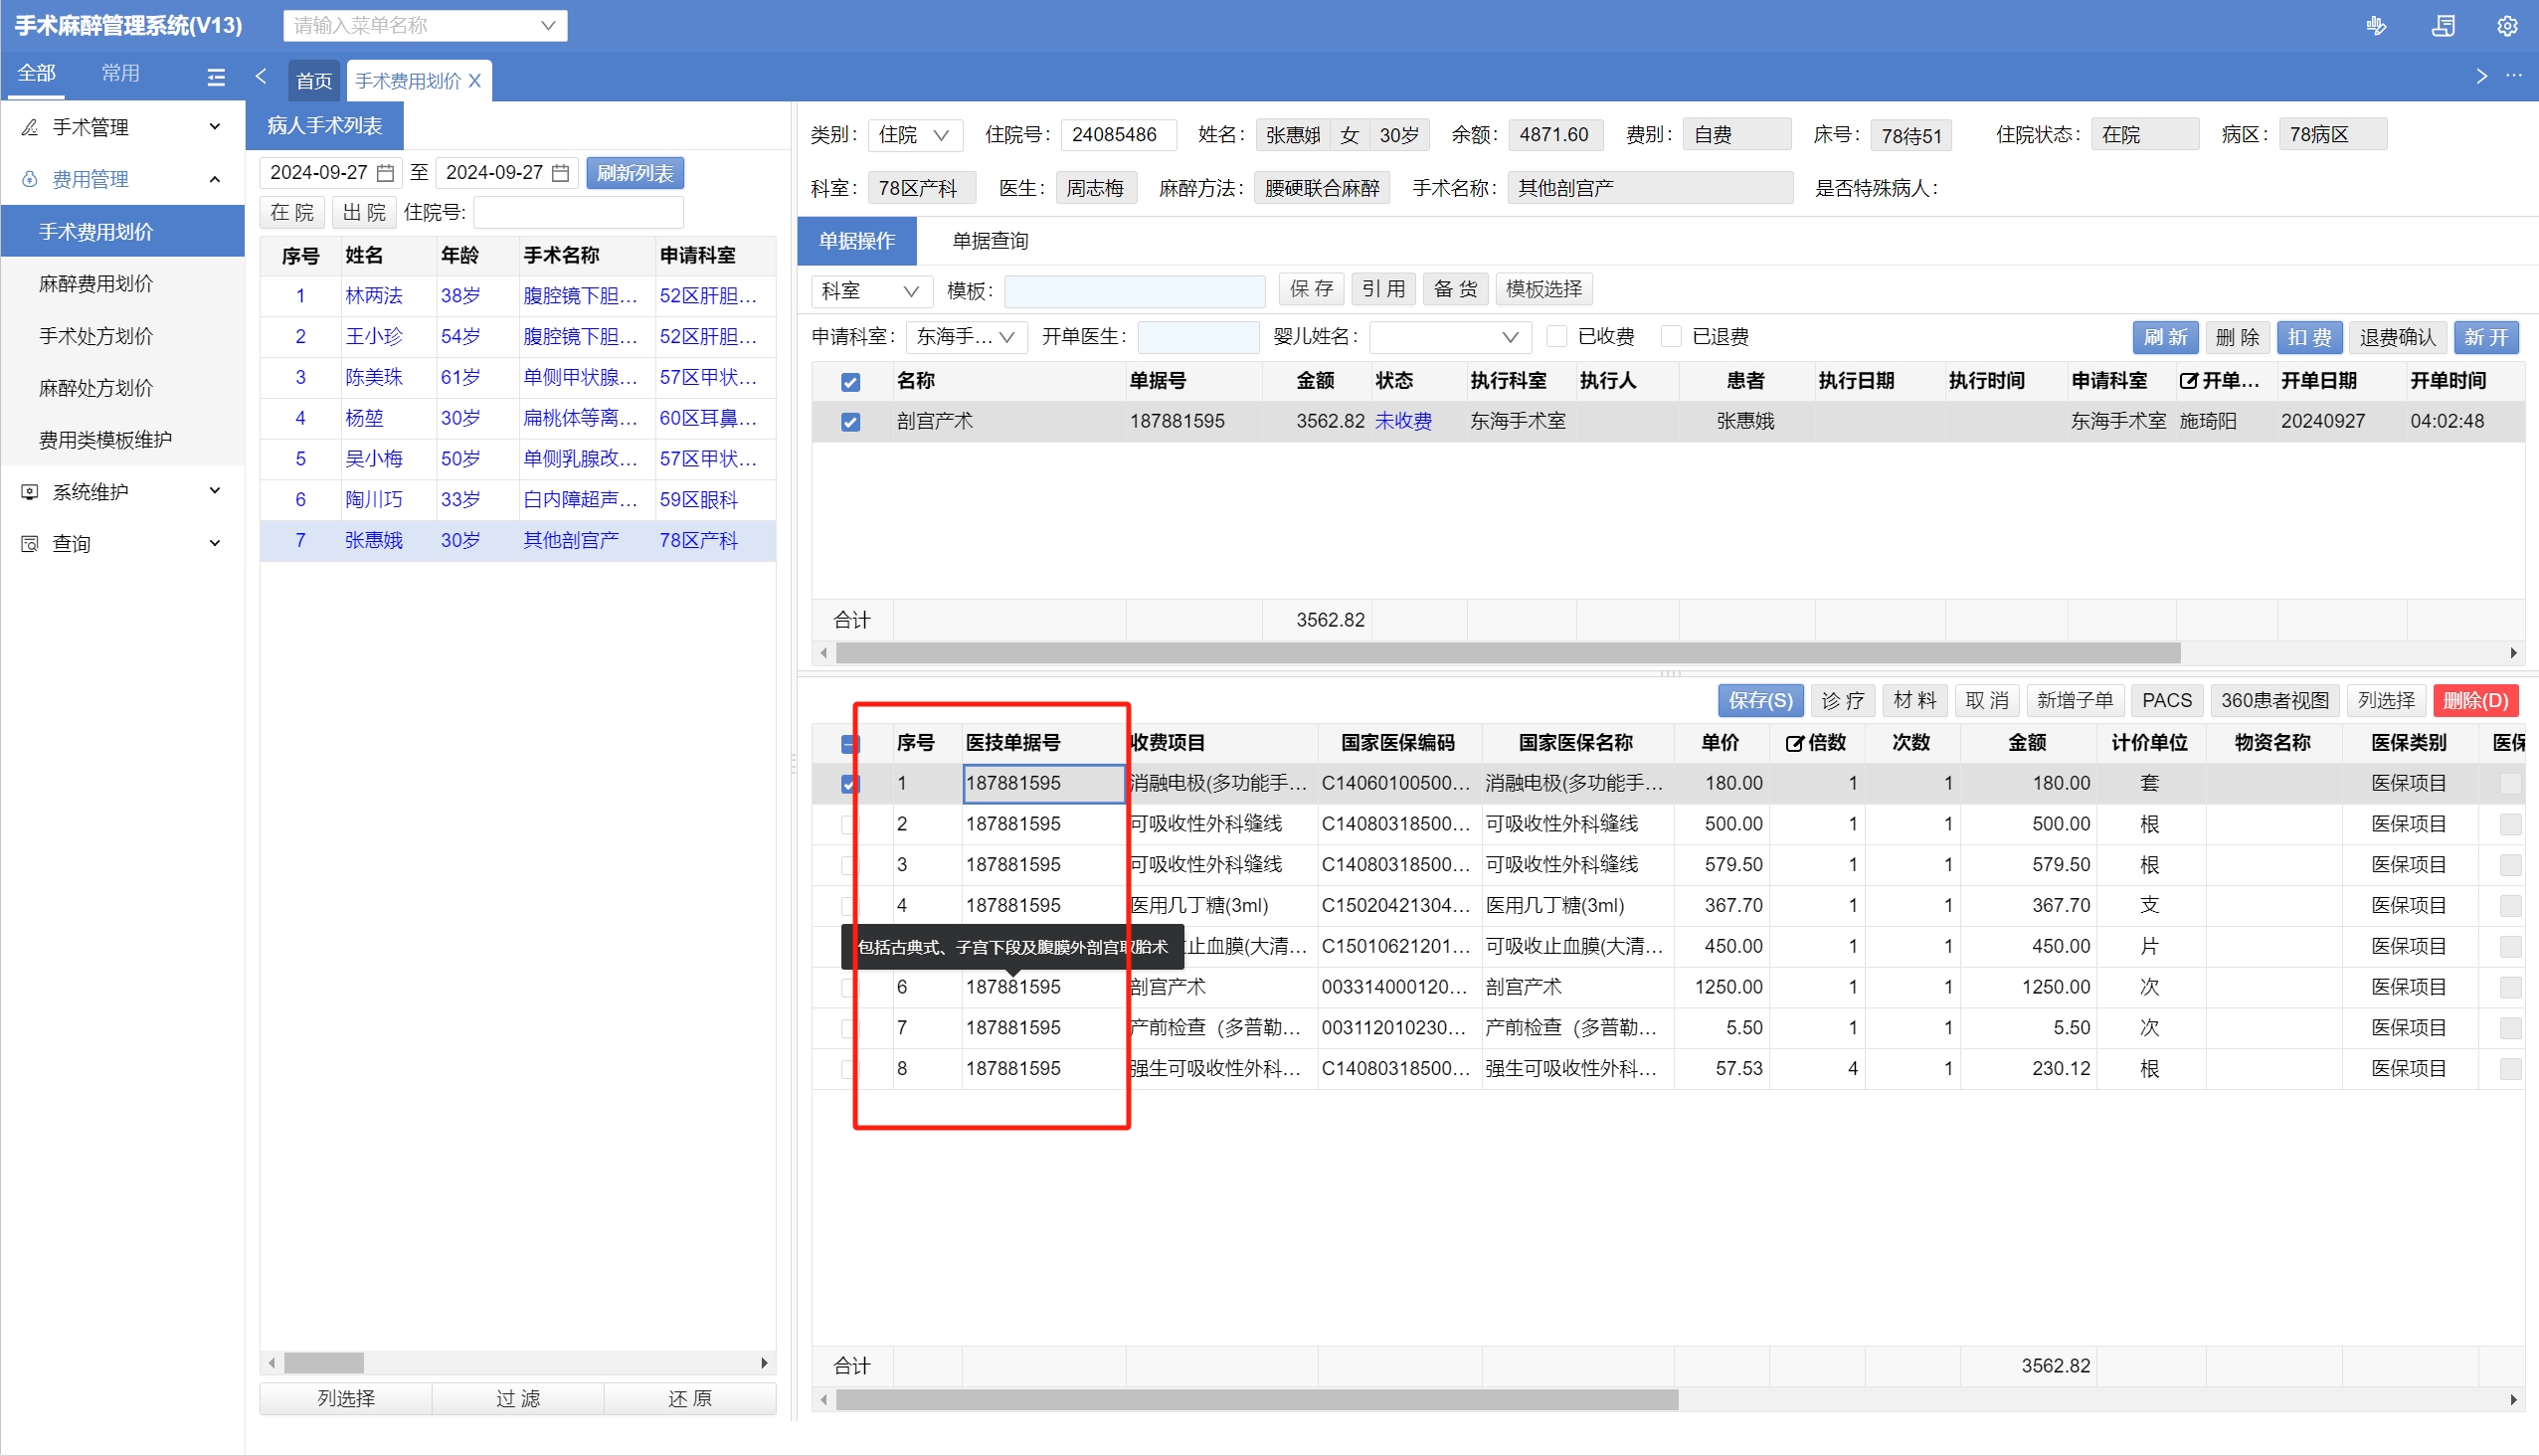2539x1456 pixels.
Task: Switch to the 单据查询 tab
Action: click(990, 241)
